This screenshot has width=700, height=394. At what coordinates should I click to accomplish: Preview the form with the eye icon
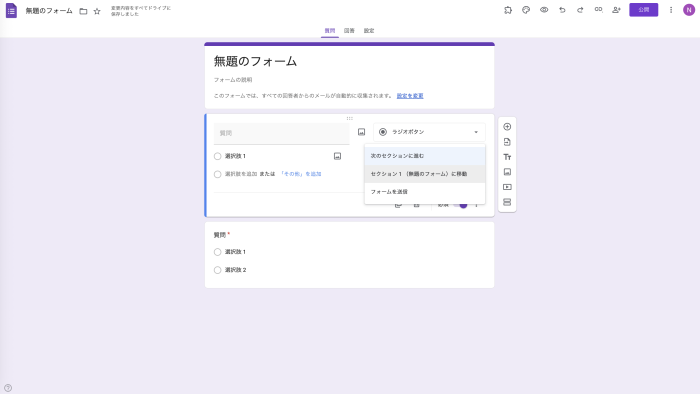544,10
